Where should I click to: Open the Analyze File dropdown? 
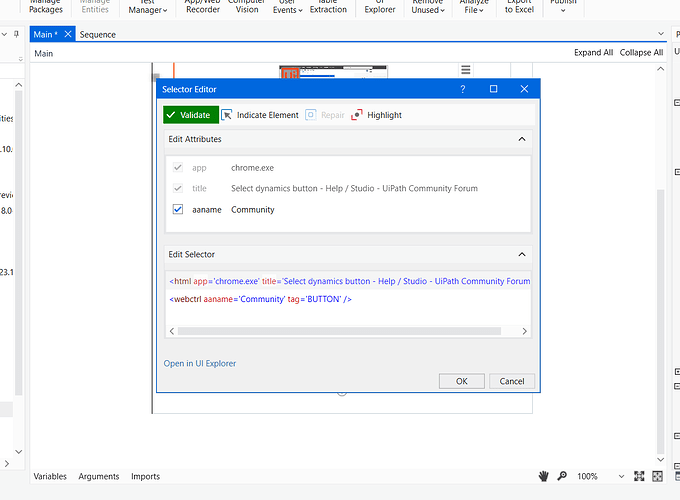tap(474, 6)
